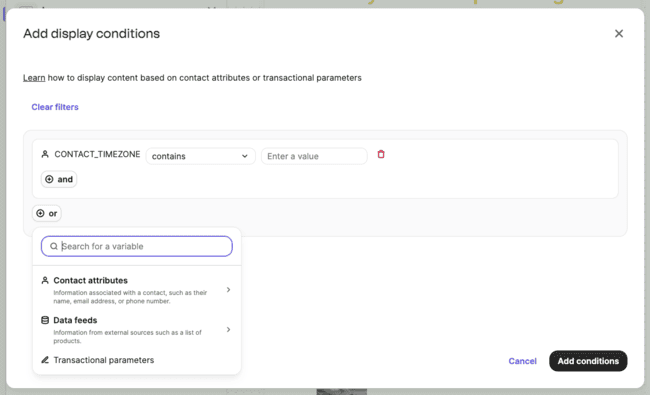Expand Contact attributes with its chevron
This screenshot has height=395, width=650.
pos(228,290)
